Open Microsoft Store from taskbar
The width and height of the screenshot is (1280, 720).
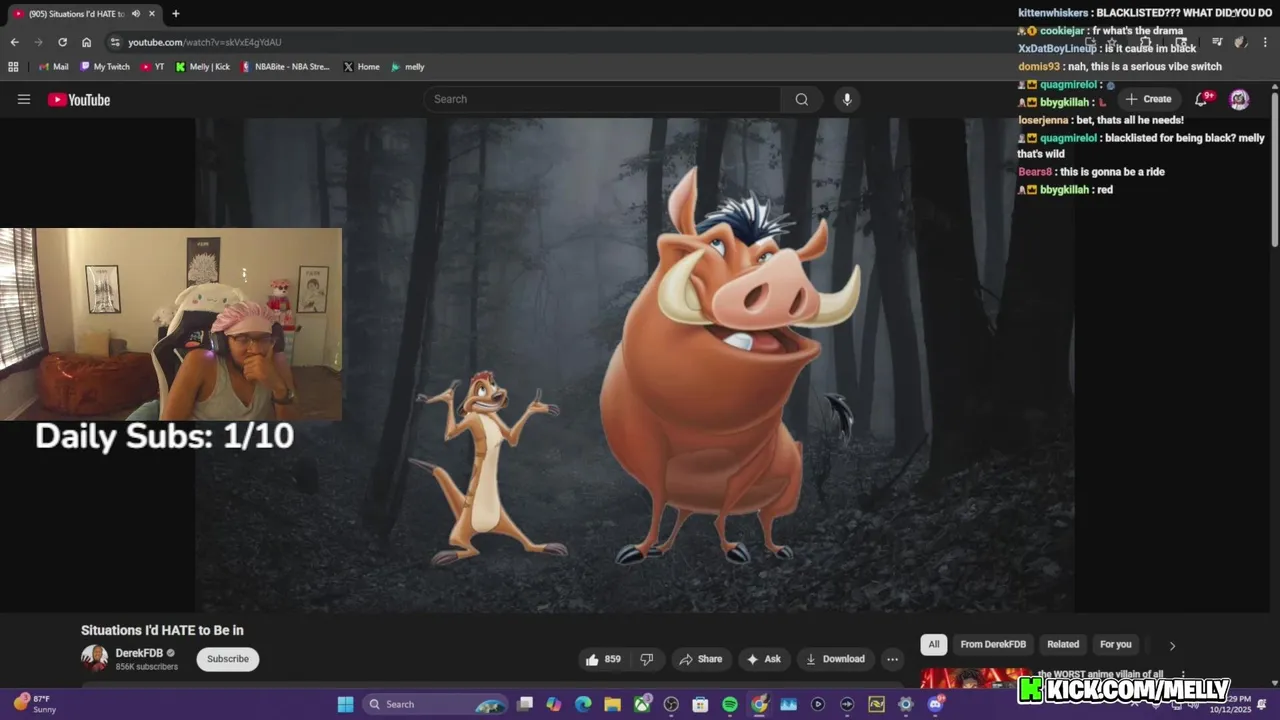coord(700,704)
